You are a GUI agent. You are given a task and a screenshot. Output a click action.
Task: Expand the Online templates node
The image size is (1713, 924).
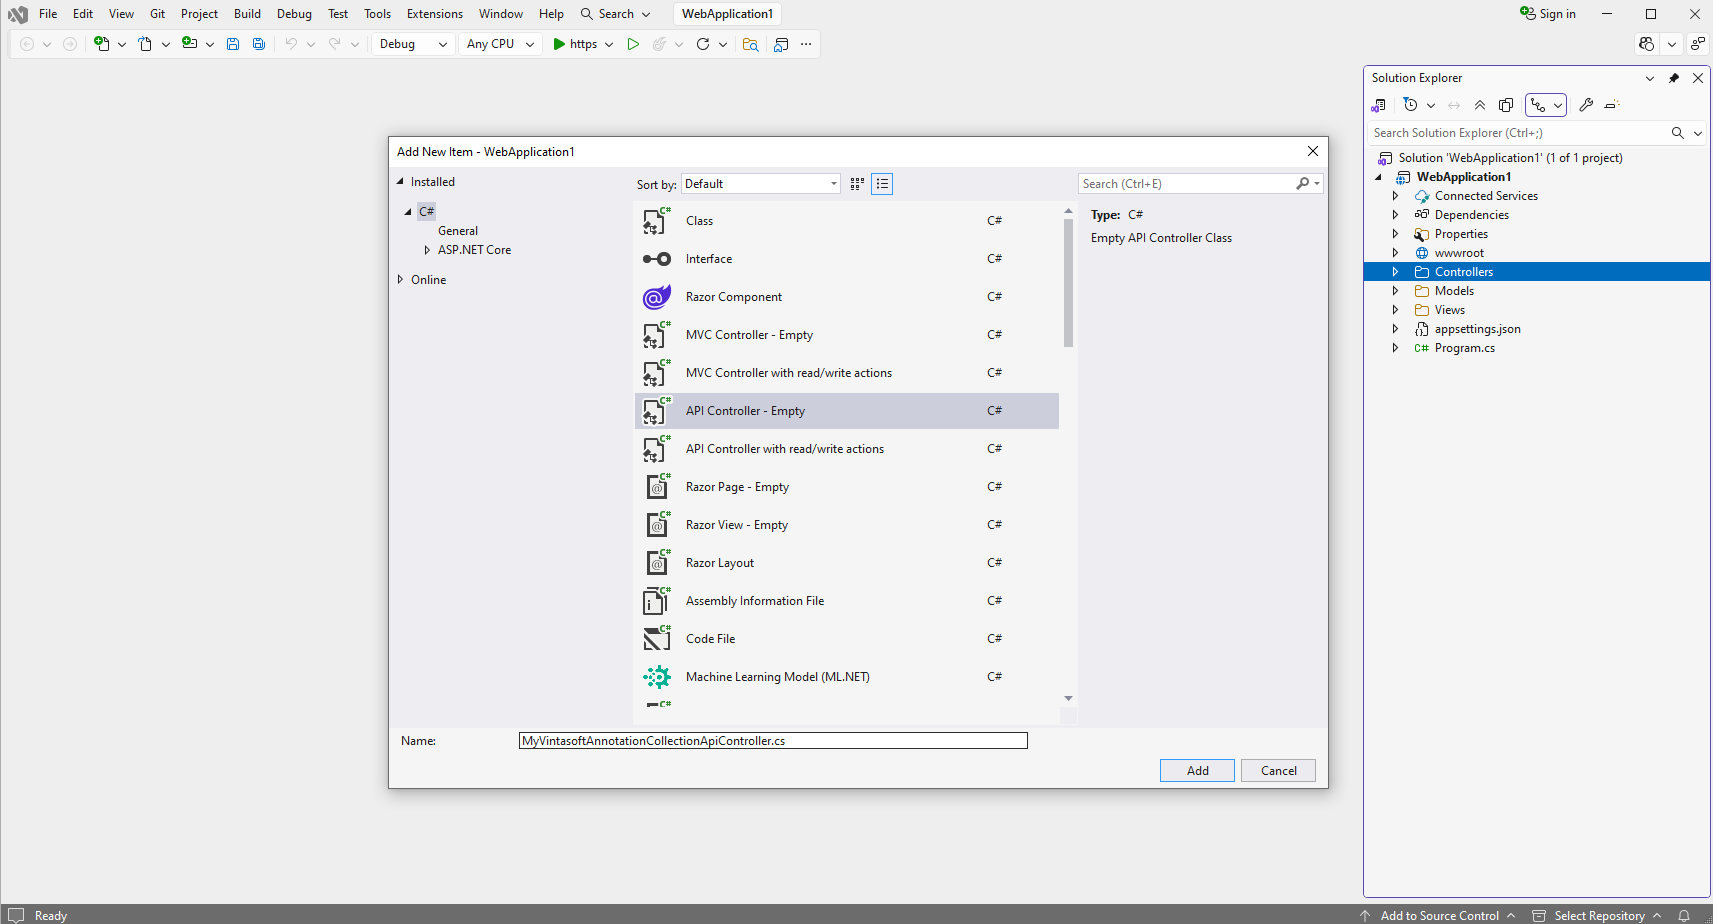point(401,280)
